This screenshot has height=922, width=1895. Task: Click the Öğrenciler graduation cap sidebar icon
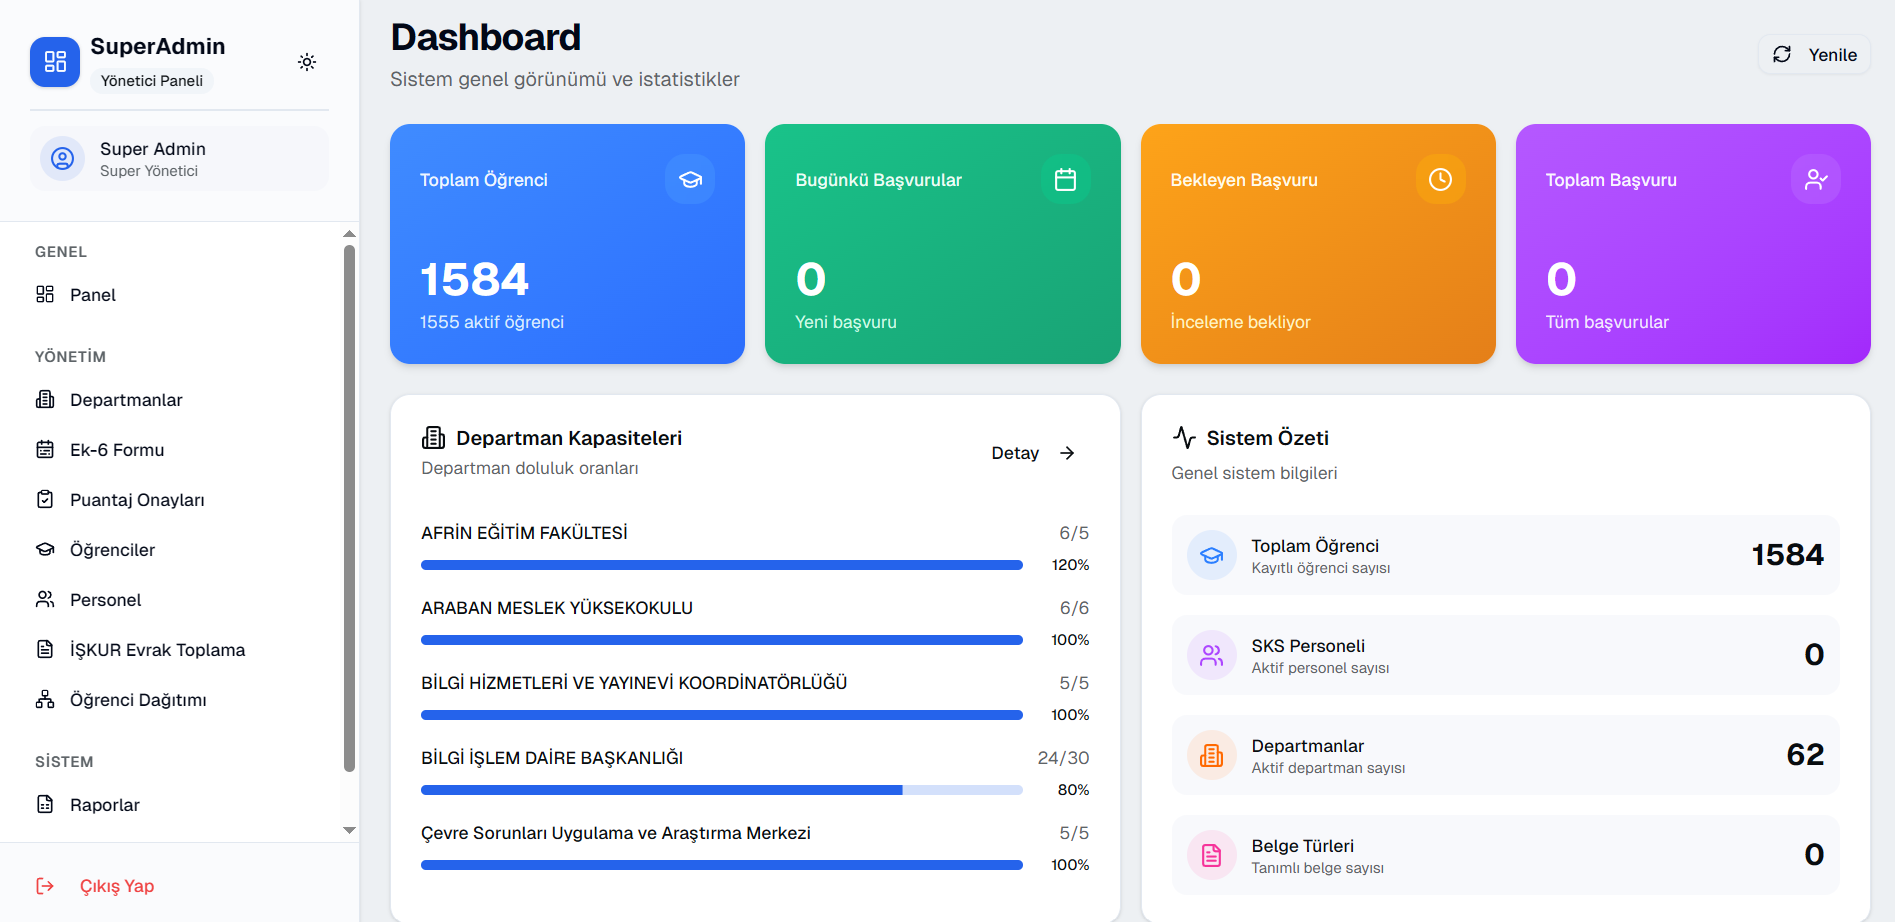click(45, 549)
